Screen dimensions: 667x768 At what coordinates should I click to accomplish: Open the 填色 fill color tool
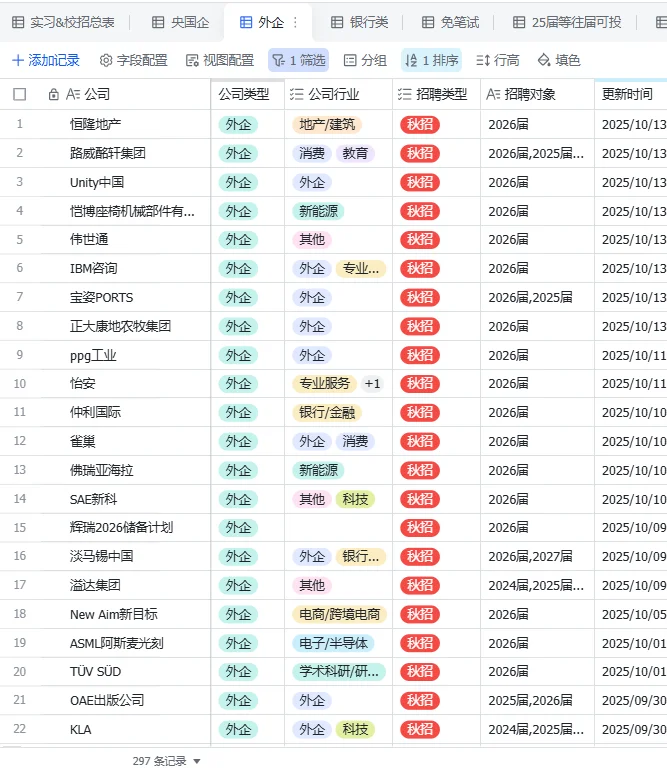tap(559, 60)
